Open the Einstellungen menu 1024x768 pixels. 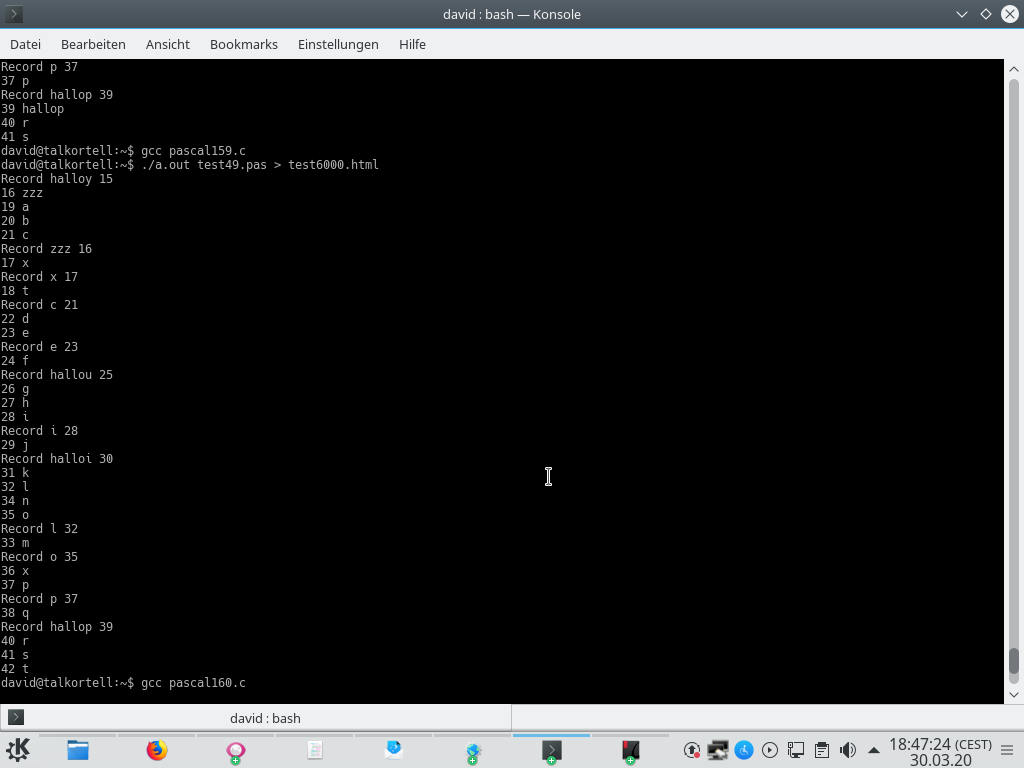tap(337, 44)
